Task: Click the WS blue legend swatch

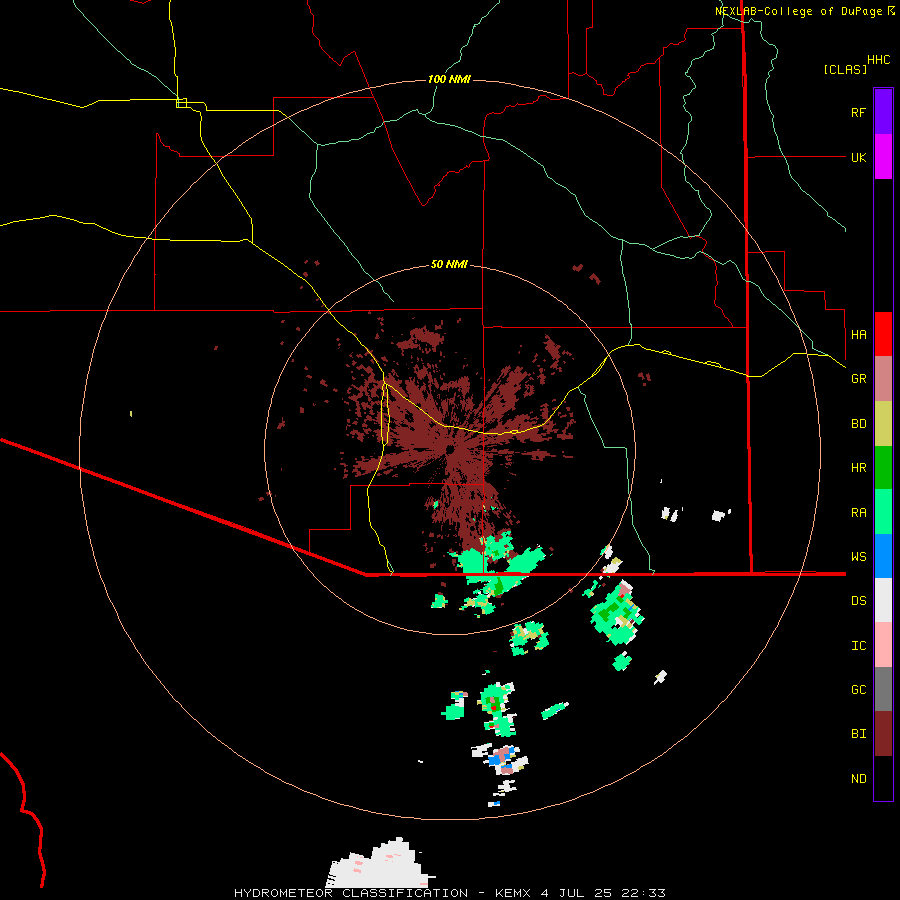Action: click(x=883, y=556)
